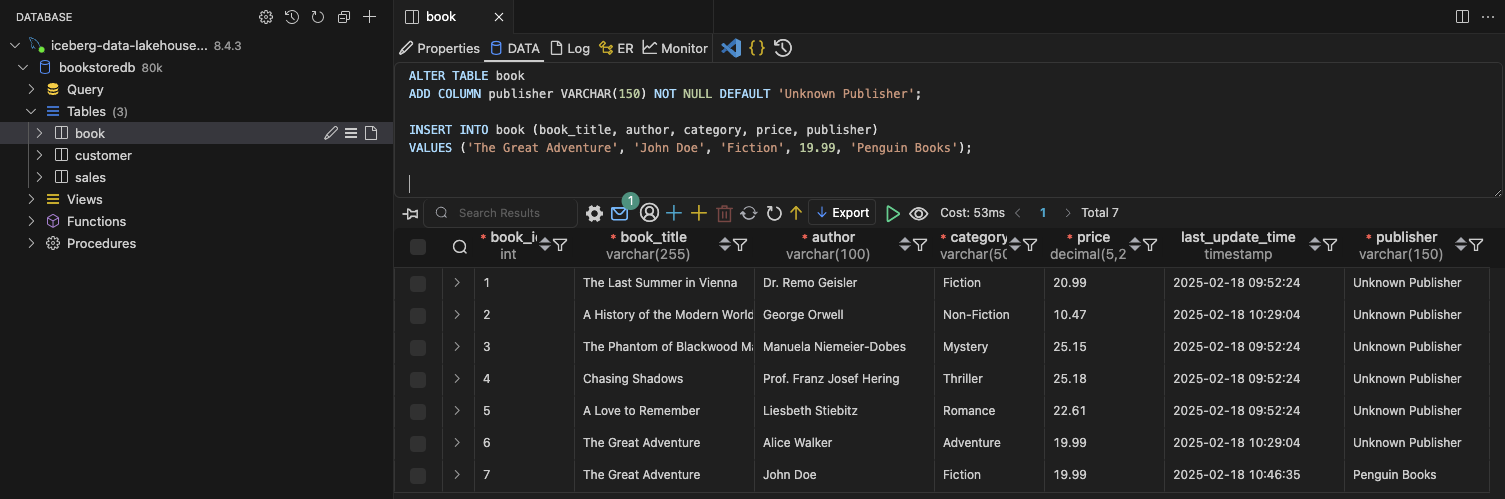Open history clock icon in DATABASE panel
The image size is (1505, 499).
tap(292, 17)
